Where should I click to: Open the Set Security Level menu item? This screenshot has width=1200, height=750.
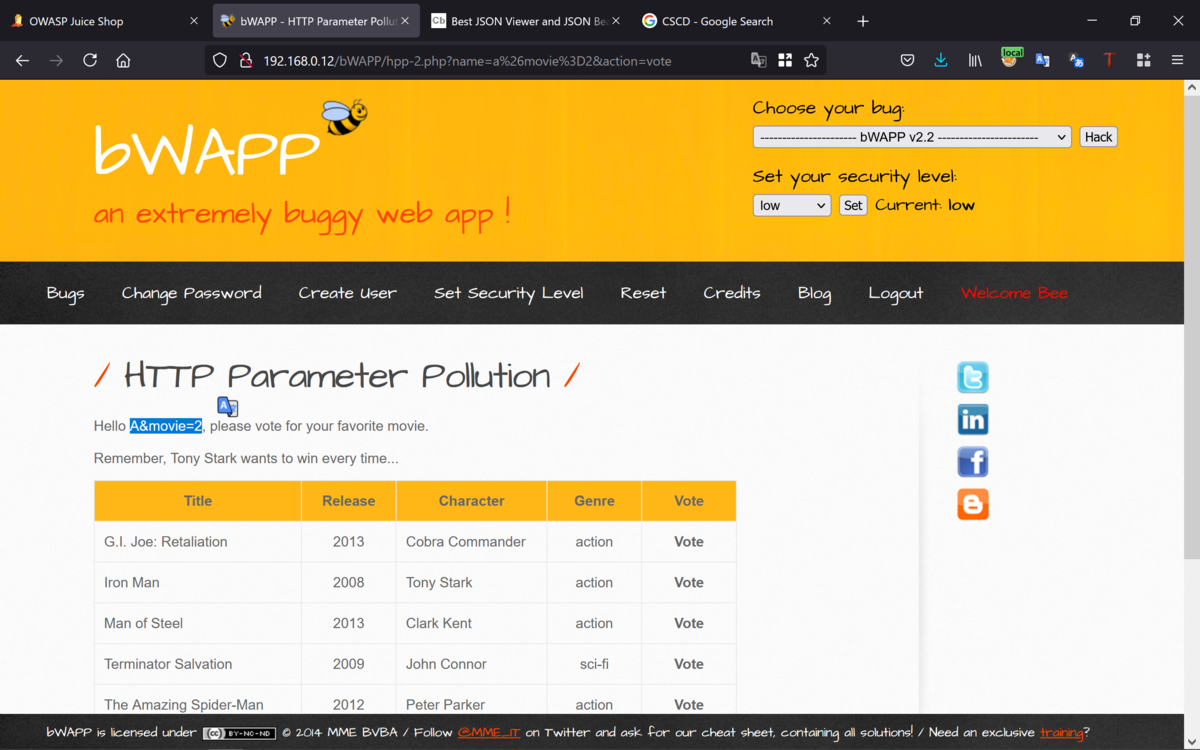coord(509,293)
